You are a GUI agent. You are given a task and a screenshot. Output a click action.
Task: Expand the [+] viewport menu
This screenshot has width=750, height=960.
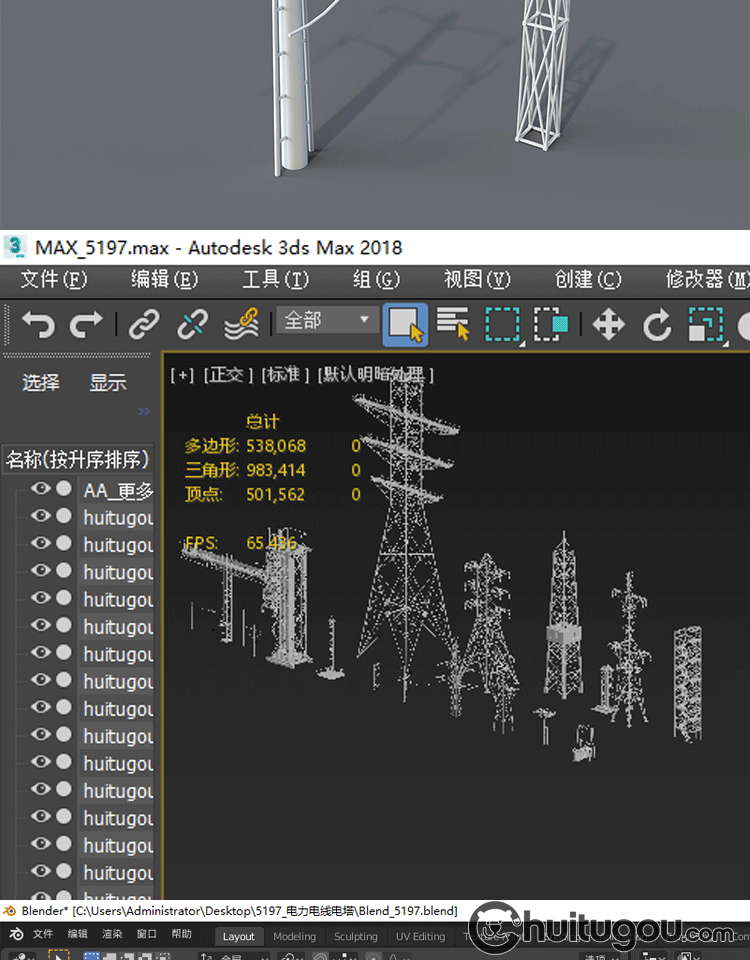(182, 375)
